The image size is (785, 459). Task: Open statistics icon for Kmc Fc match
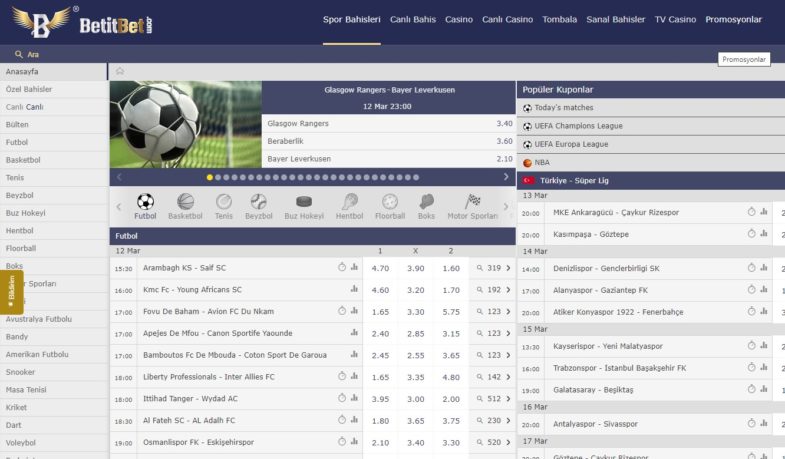[x=354, y=289]
